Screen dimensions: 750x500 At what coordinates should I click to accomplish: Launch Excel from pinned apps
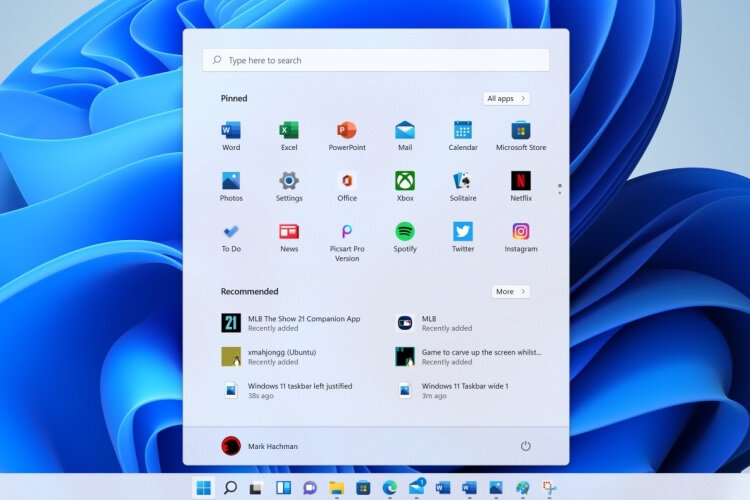click(289, 136)
